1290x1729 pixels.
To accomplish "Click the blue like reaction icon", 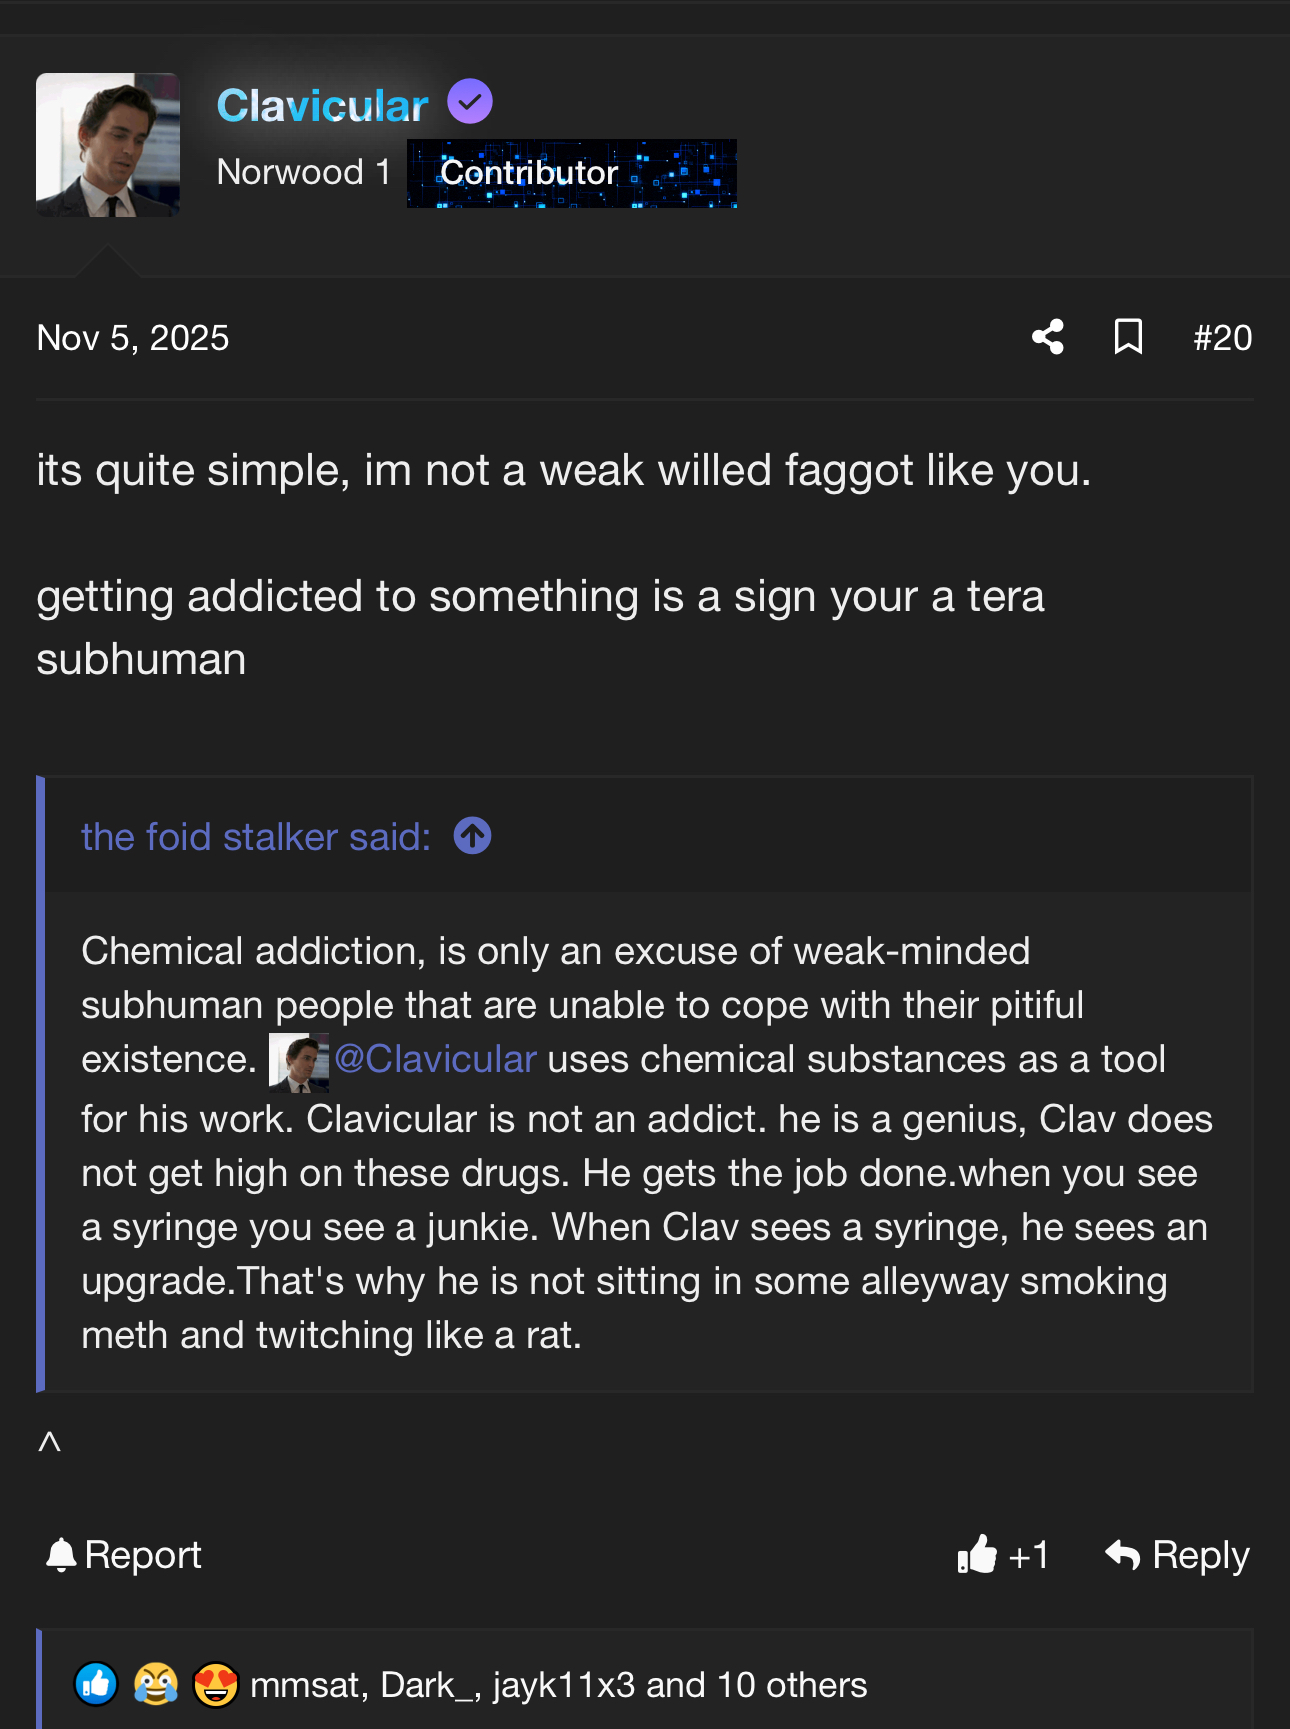I will click(x=97, y=1684).
